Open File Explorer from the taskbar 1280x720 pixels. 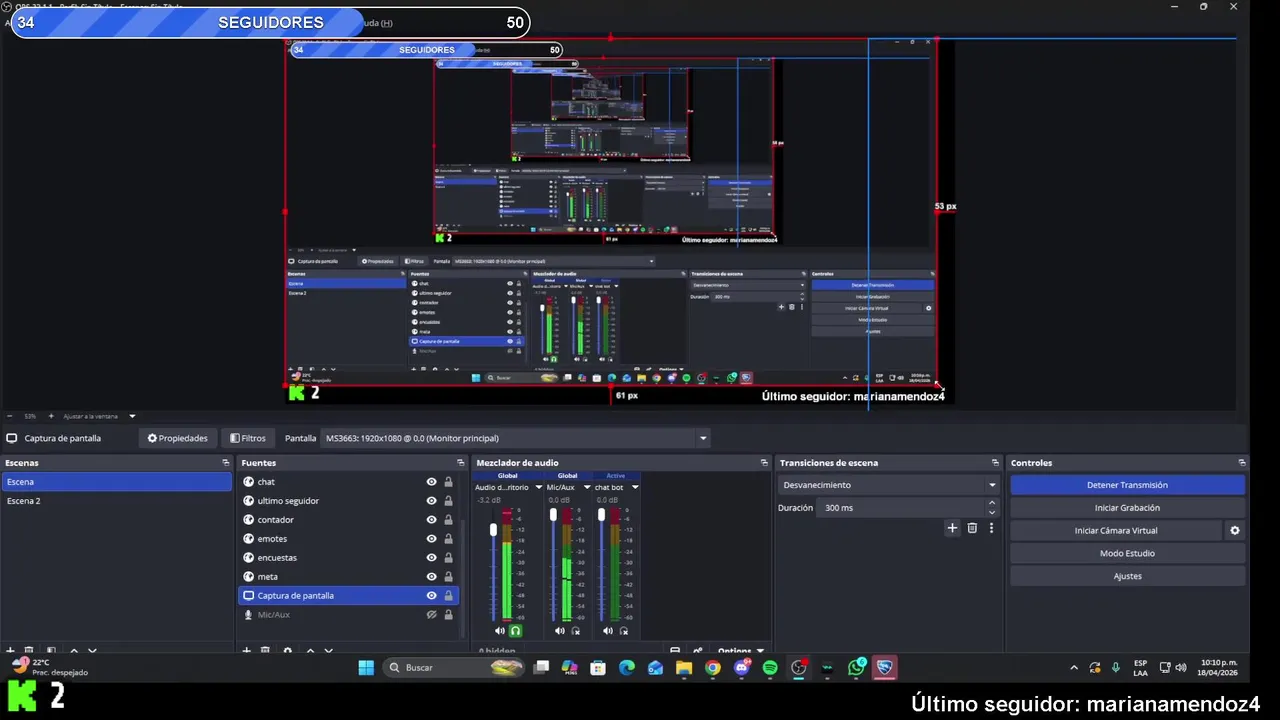684,667
